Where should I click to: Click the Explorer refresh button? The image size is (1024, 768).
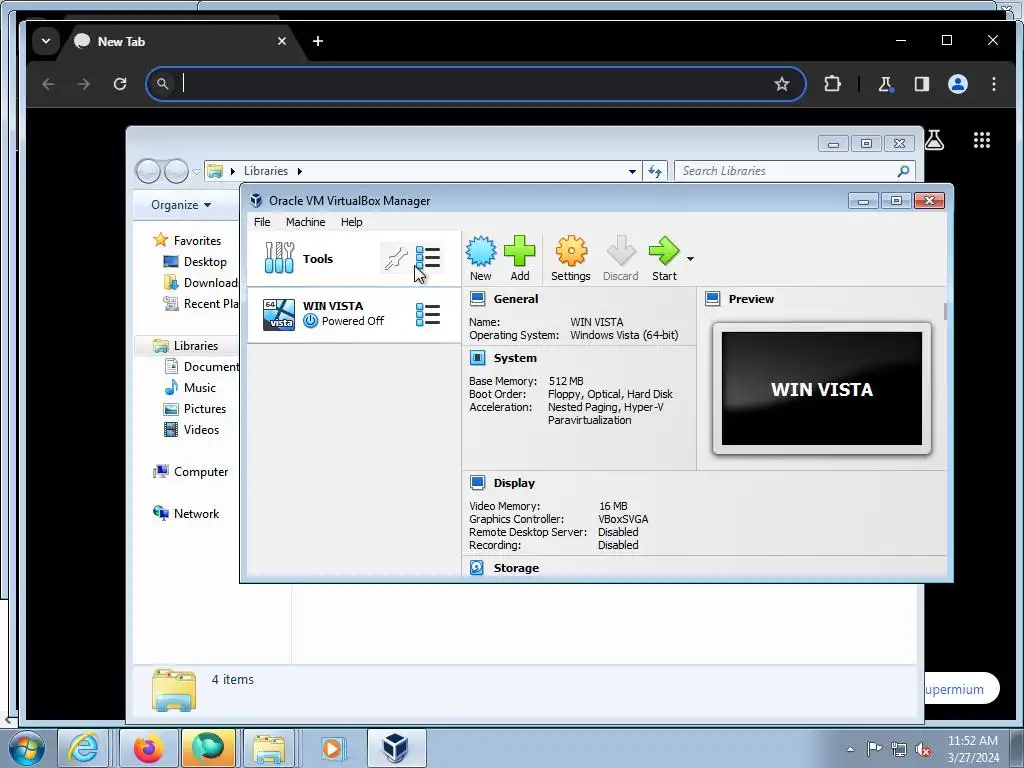(655, 171)
